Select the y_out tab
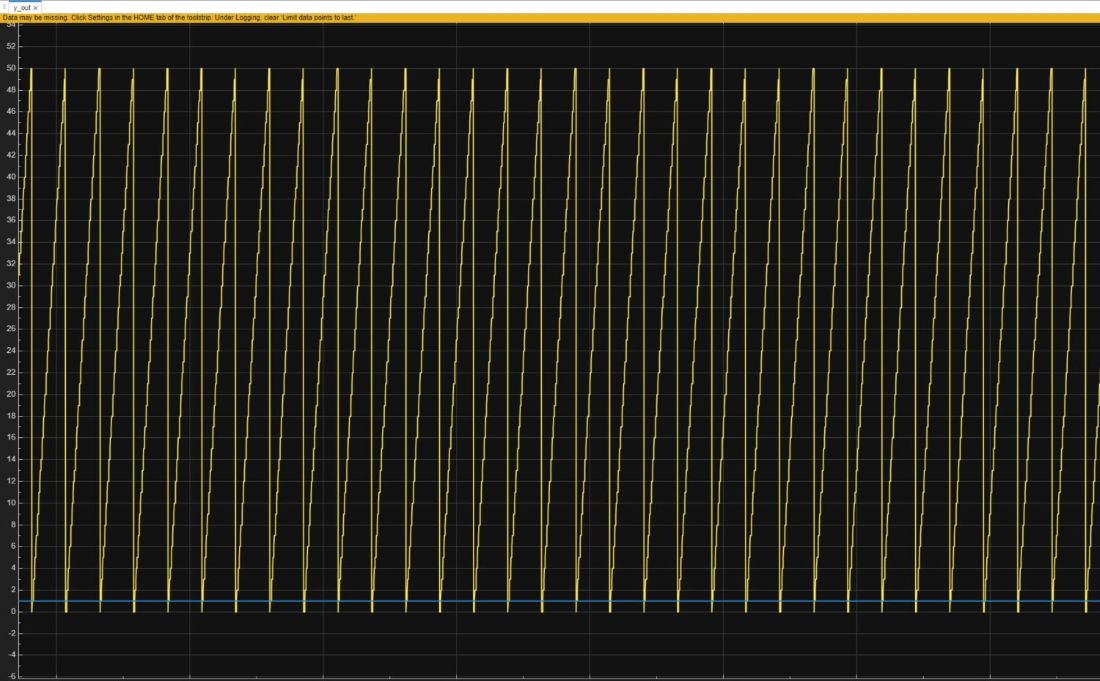 click(21, 7)
